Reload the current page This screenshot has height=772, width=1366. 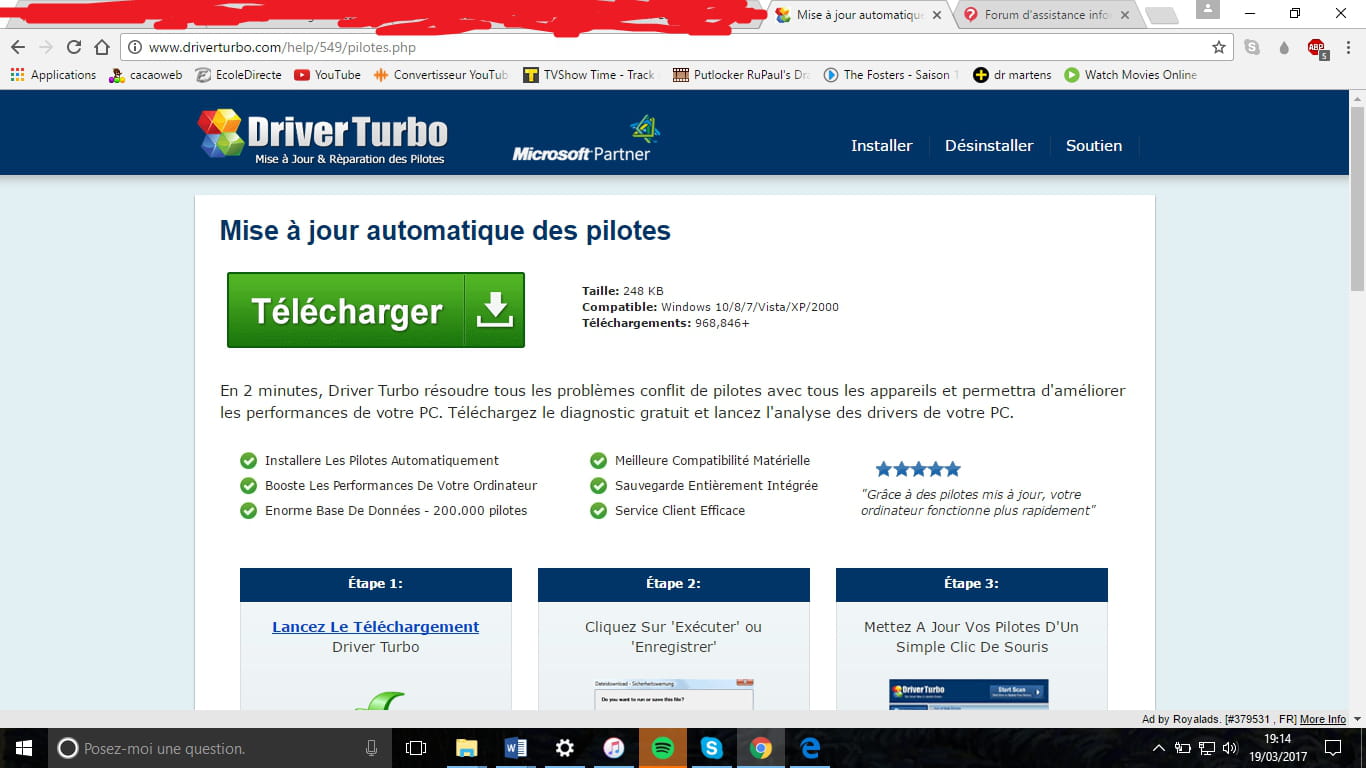tap(73, 47)
